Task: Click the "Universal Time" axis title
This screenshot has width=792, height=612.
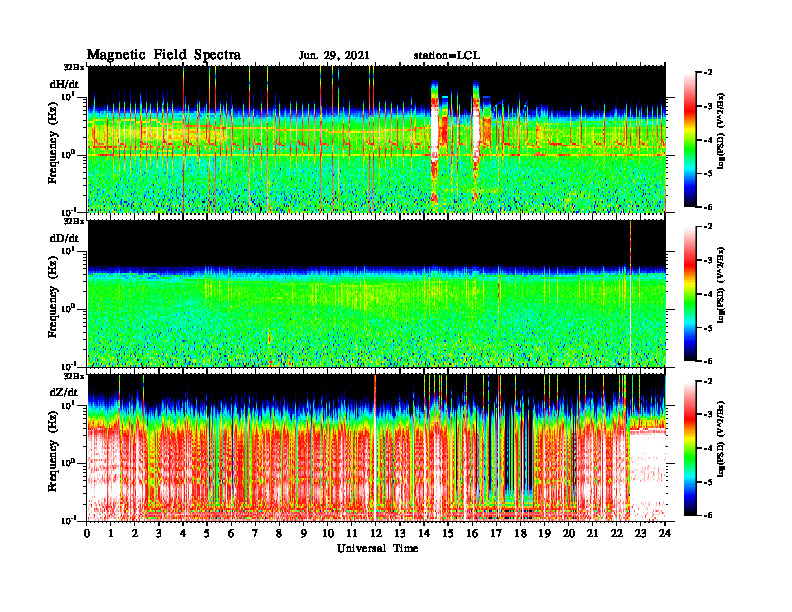Action: coord(377,548)
